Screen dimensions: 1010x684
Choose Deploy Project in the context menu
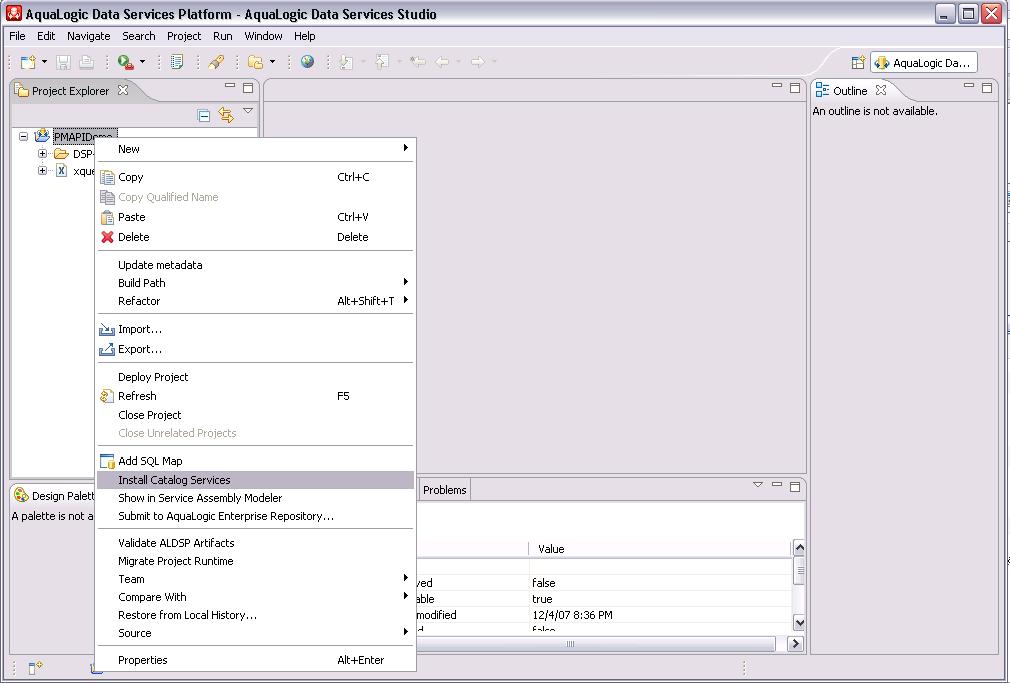(153, 377)
